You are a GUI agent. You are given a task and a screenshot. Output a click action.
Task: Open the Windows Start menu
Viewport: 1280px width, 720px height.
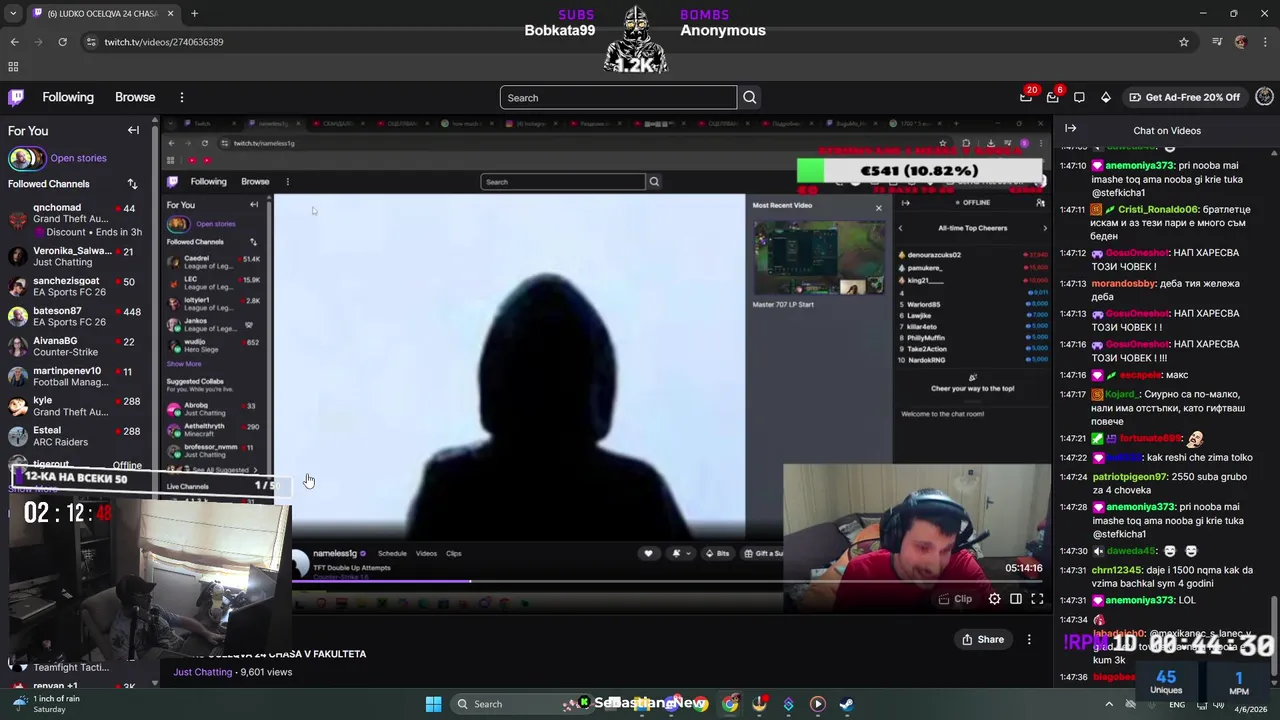point(433,704)
